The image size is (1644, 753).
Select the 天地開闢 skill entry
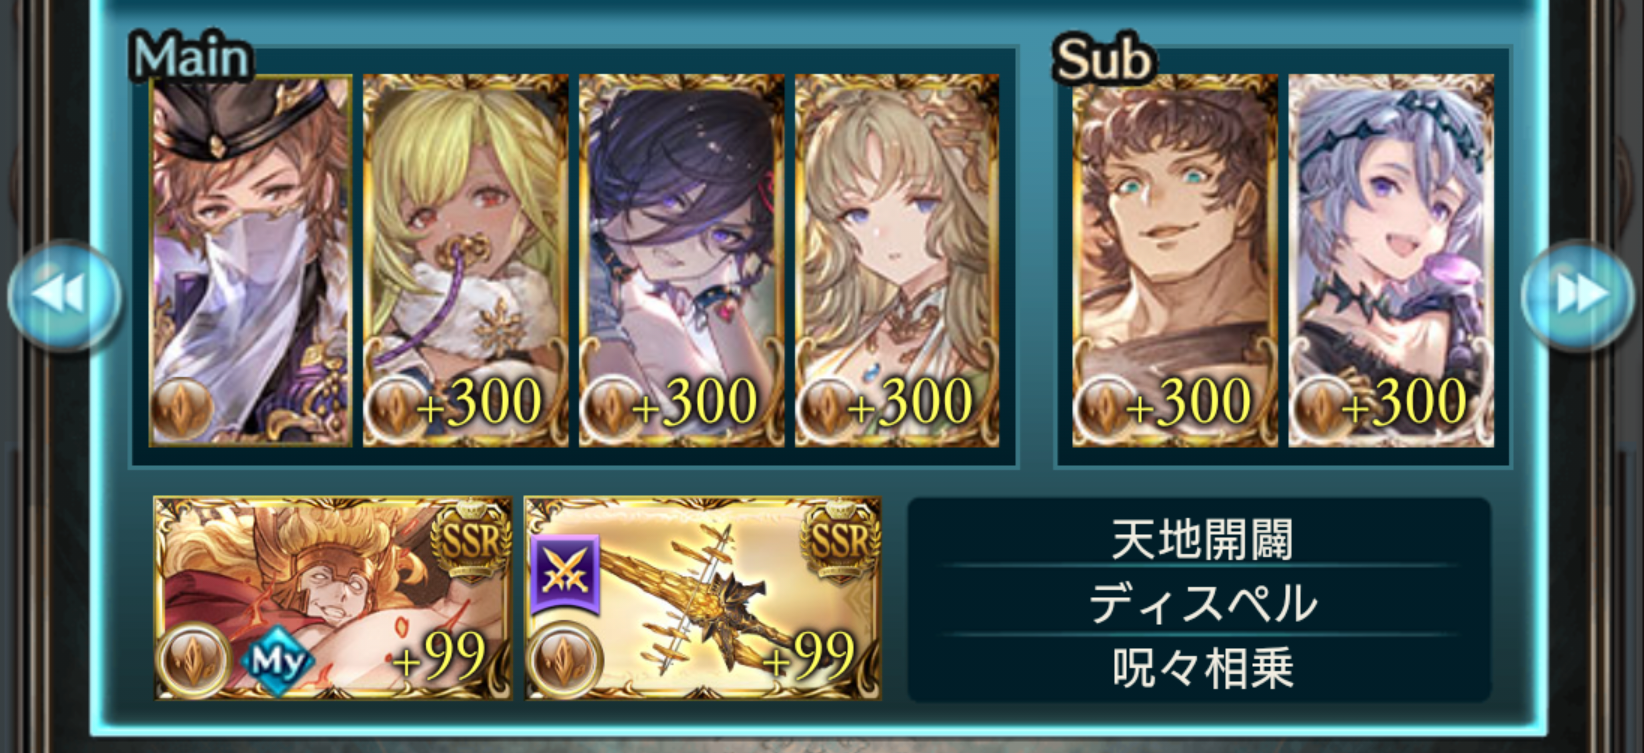tap(1200, 539)
